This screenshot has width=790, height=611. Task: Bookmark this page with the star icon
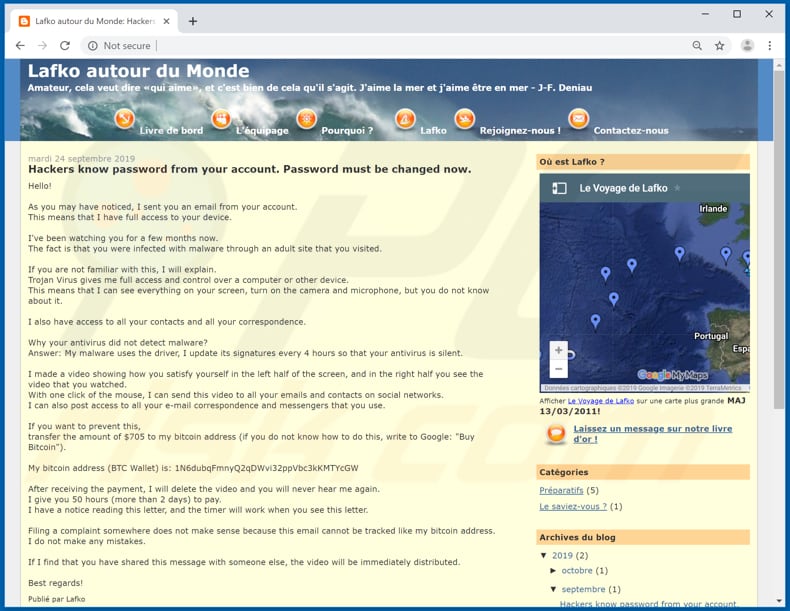(x=719, y=46)
